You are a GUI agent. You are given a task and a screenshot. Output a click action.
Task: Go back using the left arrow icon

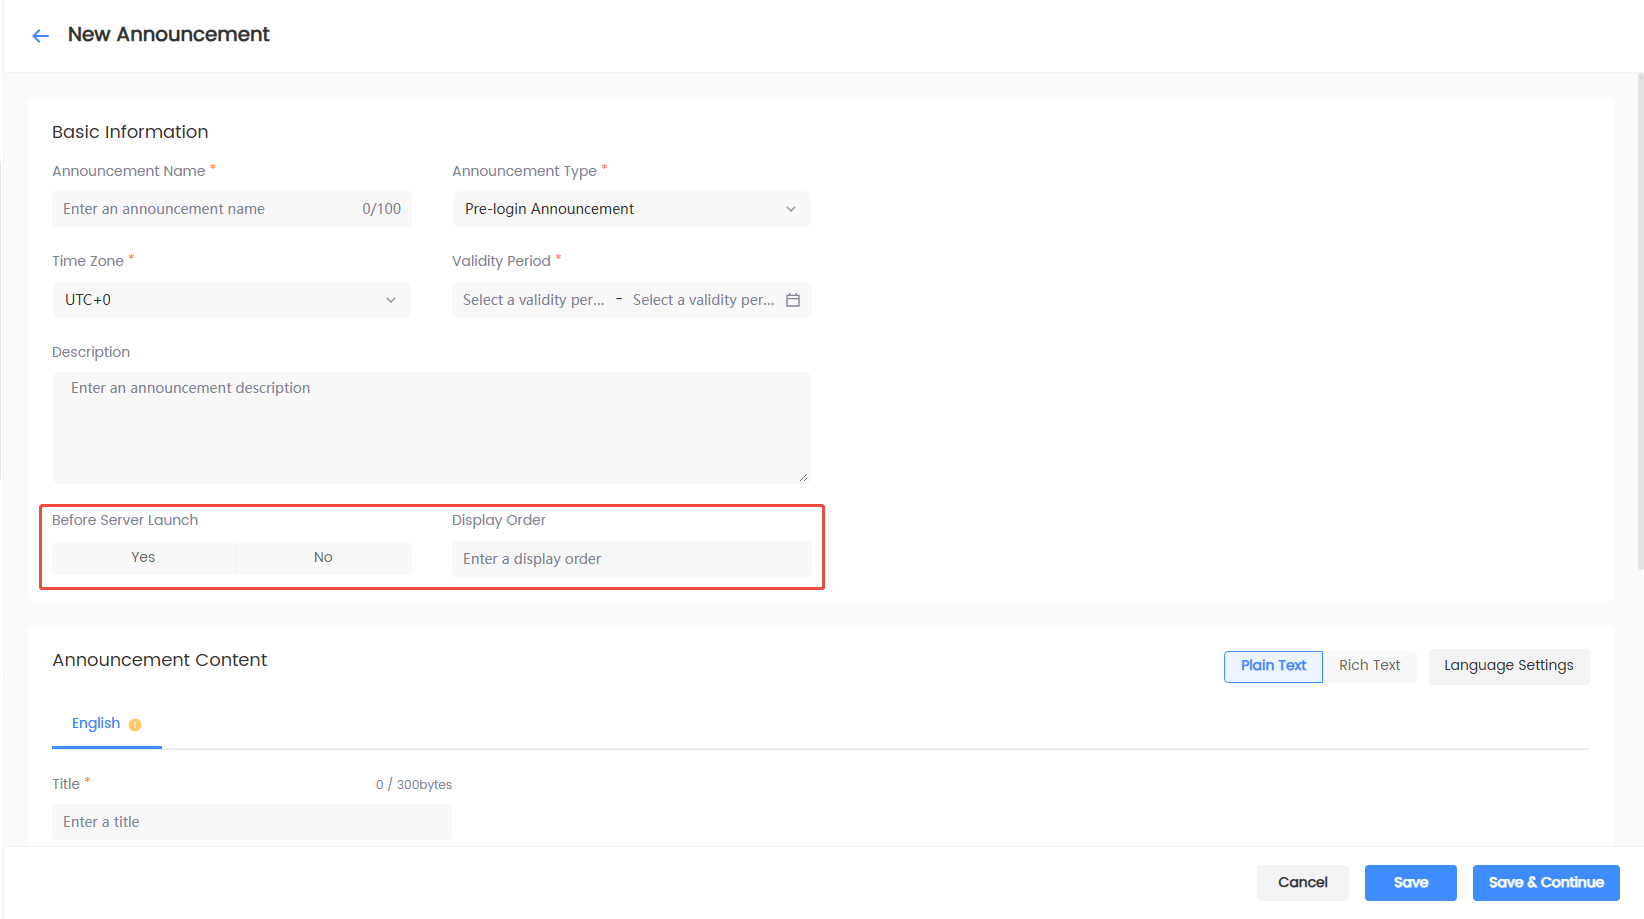click(x=40, y=36)
